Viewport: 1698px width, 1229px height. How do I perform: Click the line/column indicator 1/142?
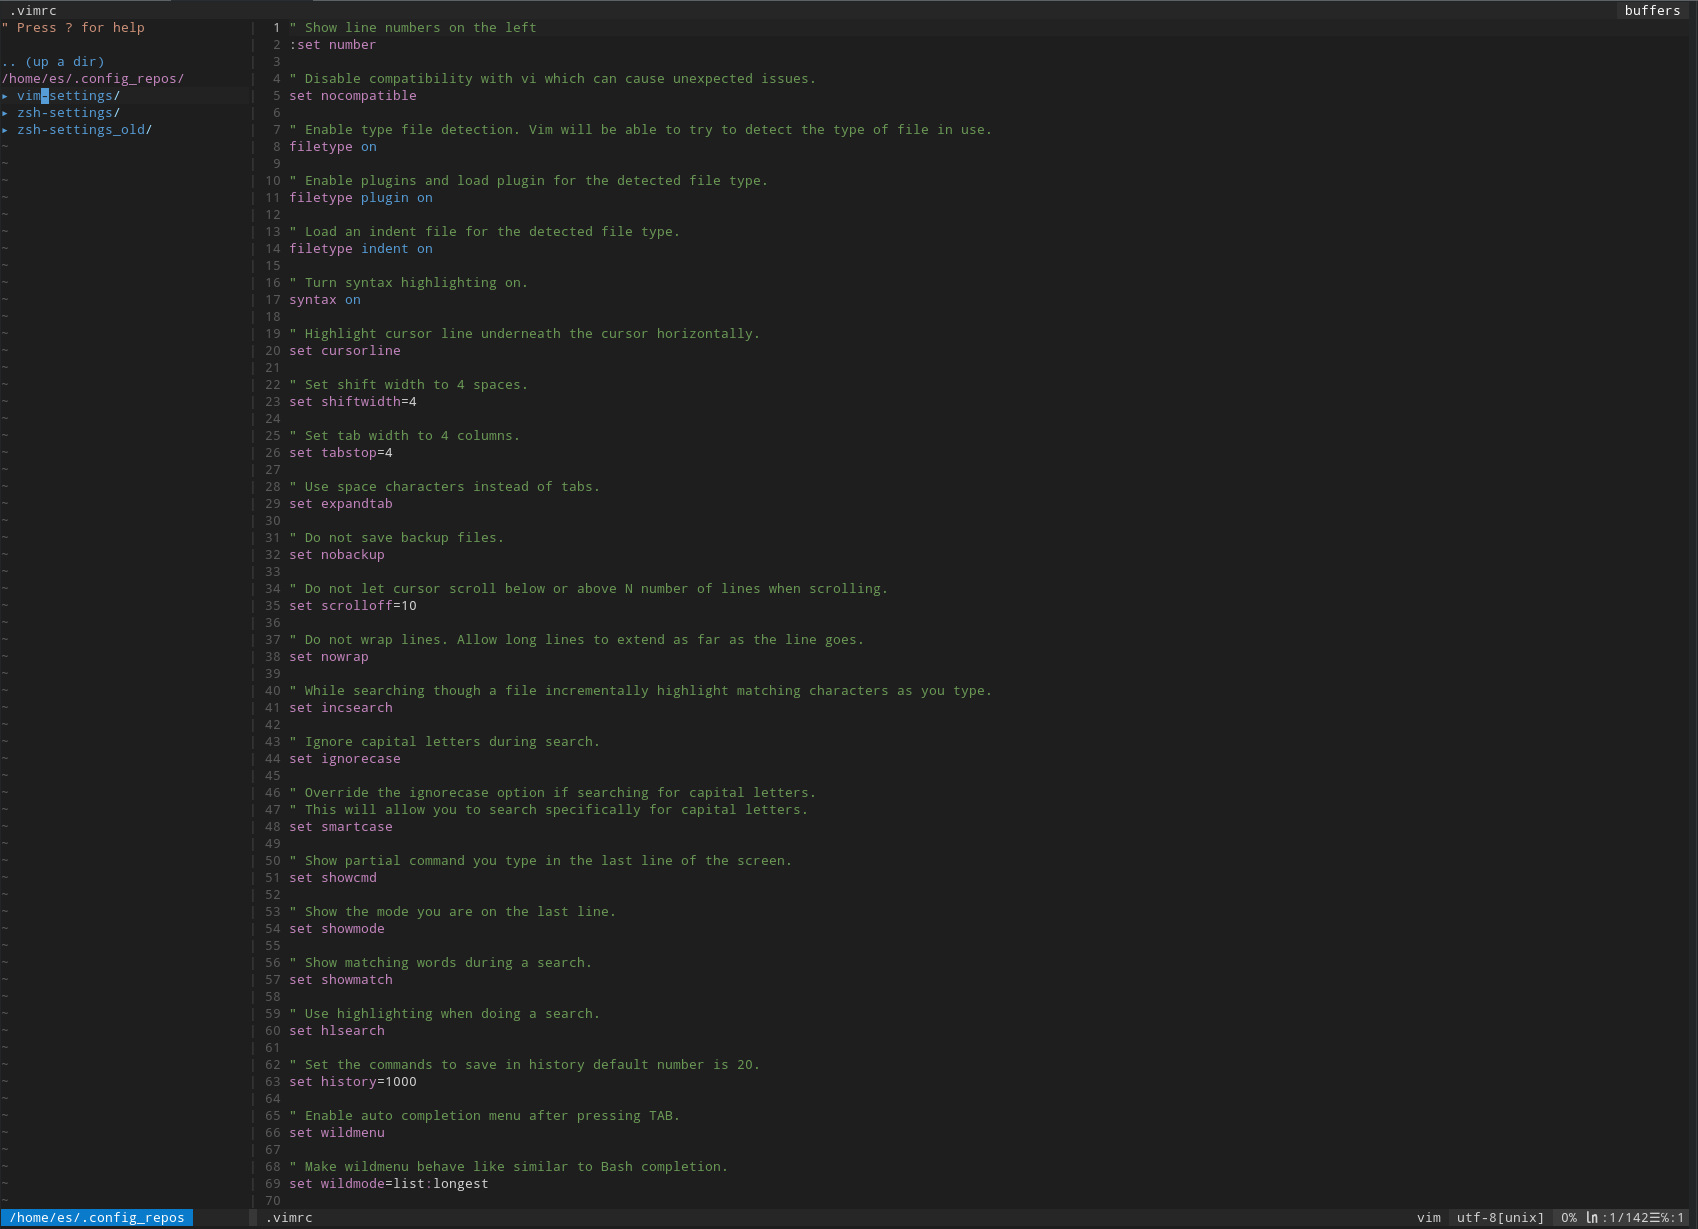[1628, 1218]
